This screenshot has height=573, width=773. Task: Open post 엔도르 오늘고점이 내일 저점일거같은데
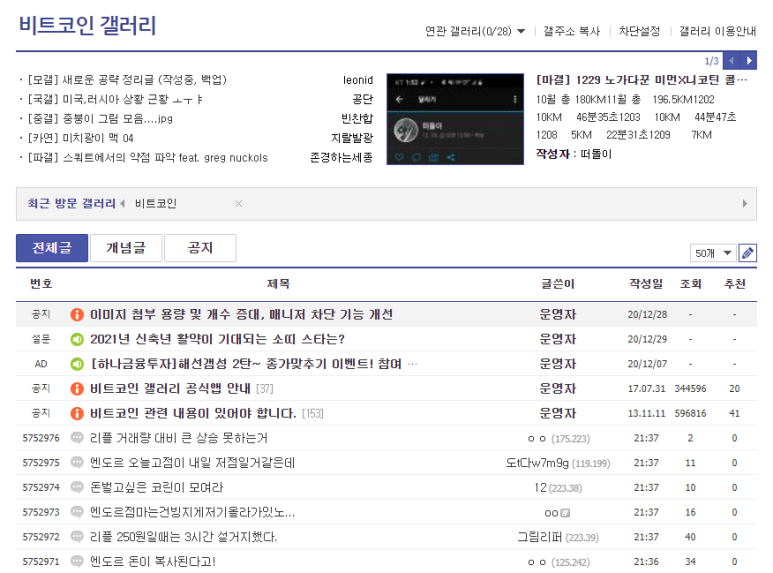pyautogui.click(x=192, y=463)
